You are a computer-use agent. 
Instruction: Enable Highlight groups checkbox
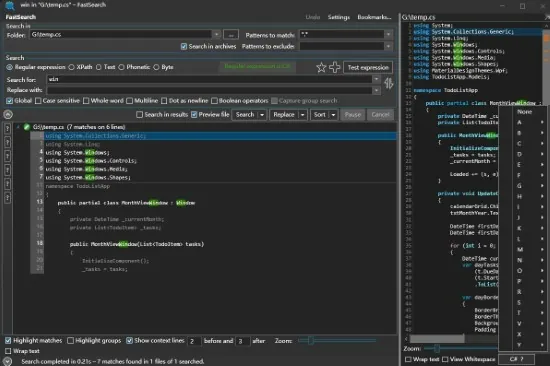70,340
